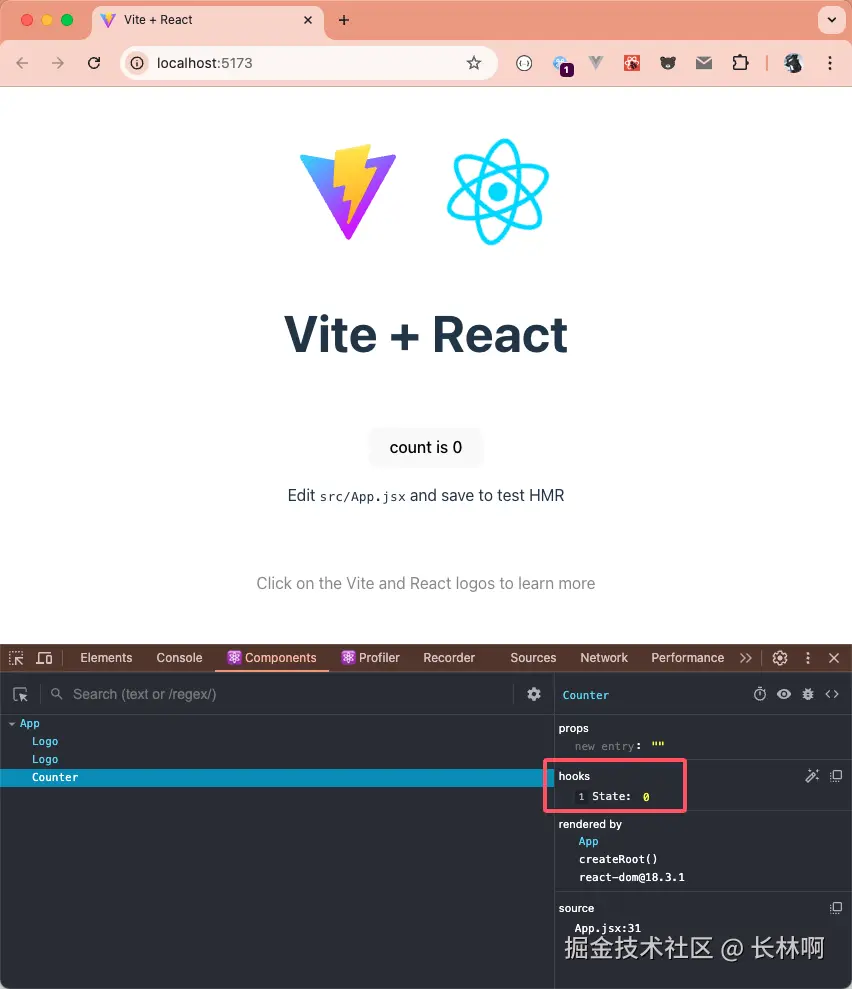This screenshot has width=852, height=989.
Task: Click the Vue devtools extension icon
Action: coord(596,63)
